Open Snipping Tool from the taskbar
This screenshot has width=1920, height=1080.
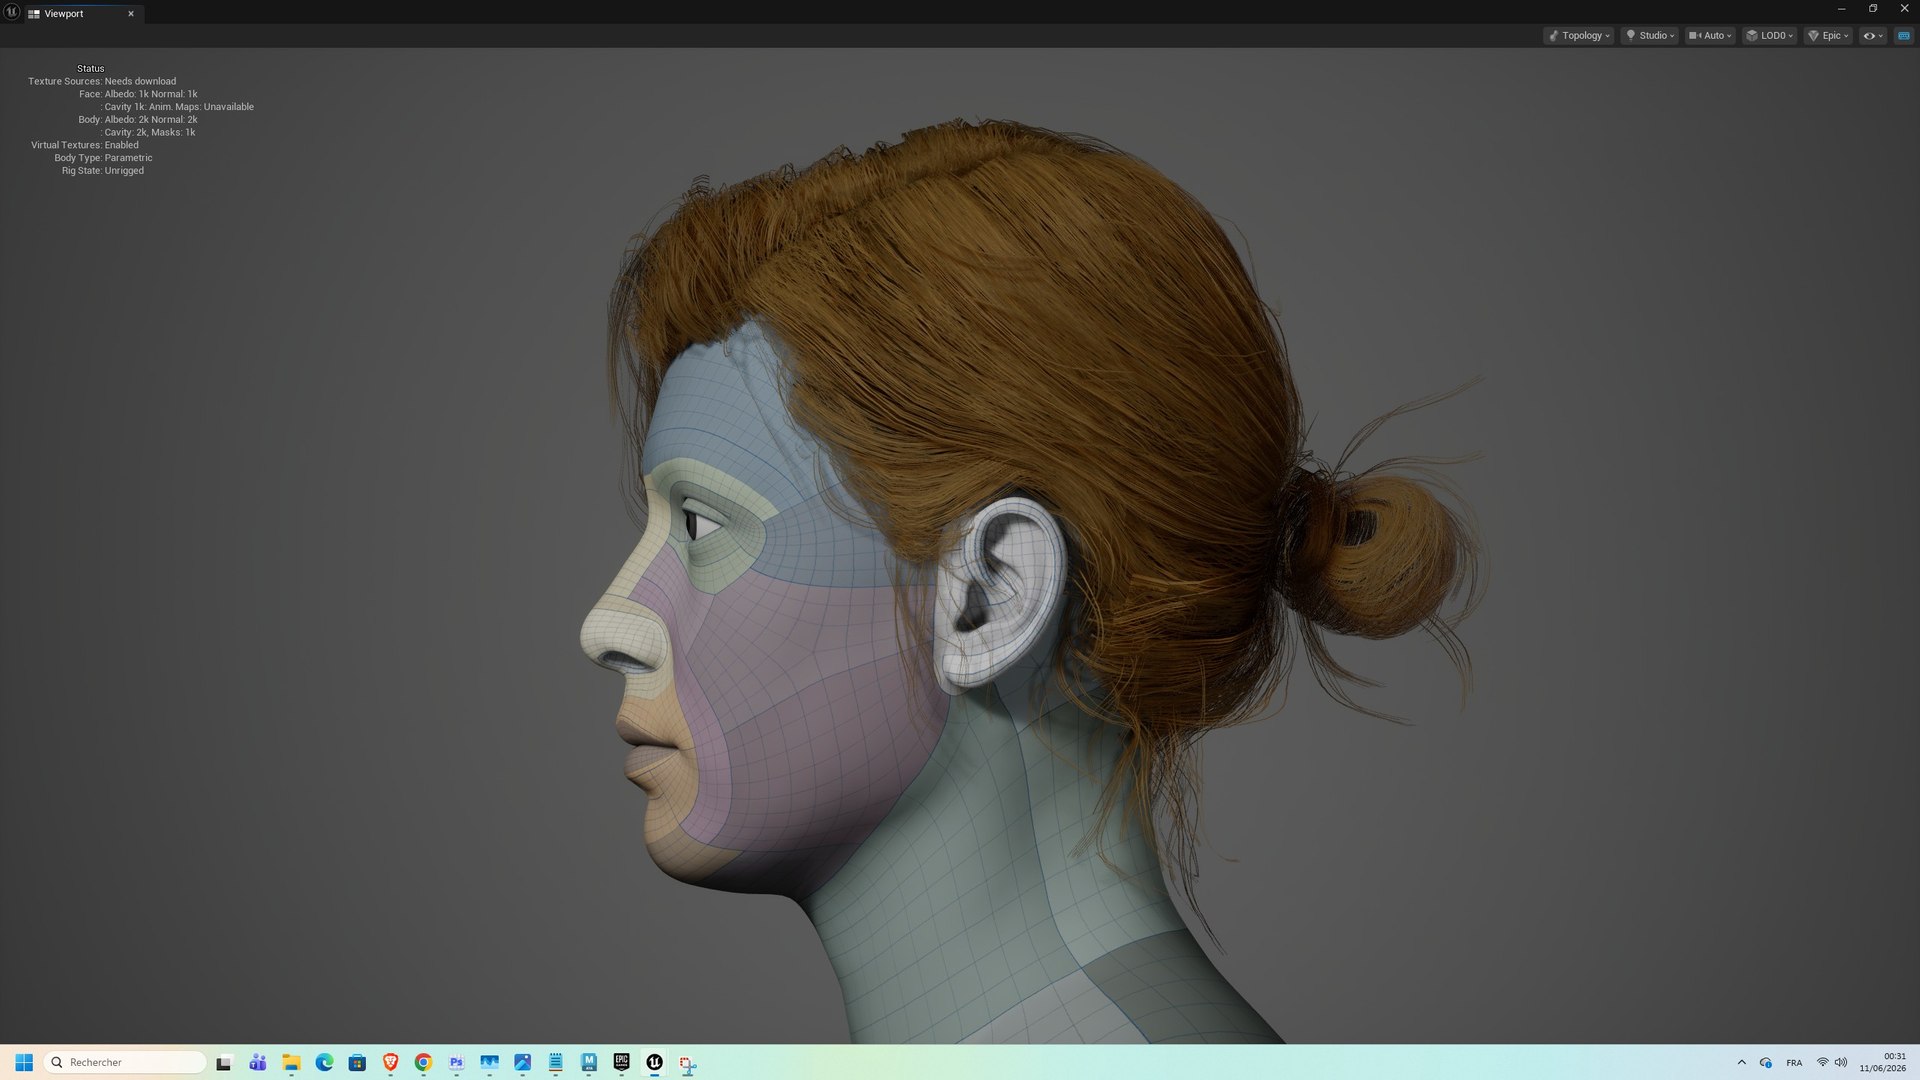pyautogui.click(x=687, y=1063)
